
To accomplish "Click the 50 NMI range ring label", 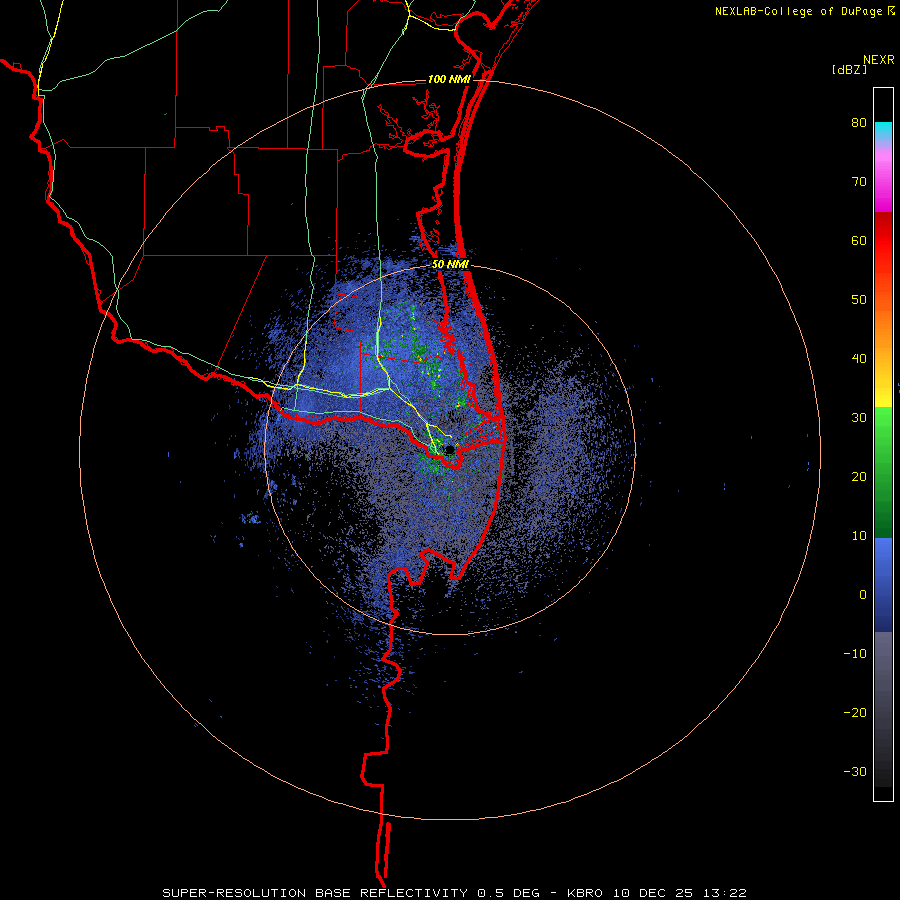I will point(451,265).
